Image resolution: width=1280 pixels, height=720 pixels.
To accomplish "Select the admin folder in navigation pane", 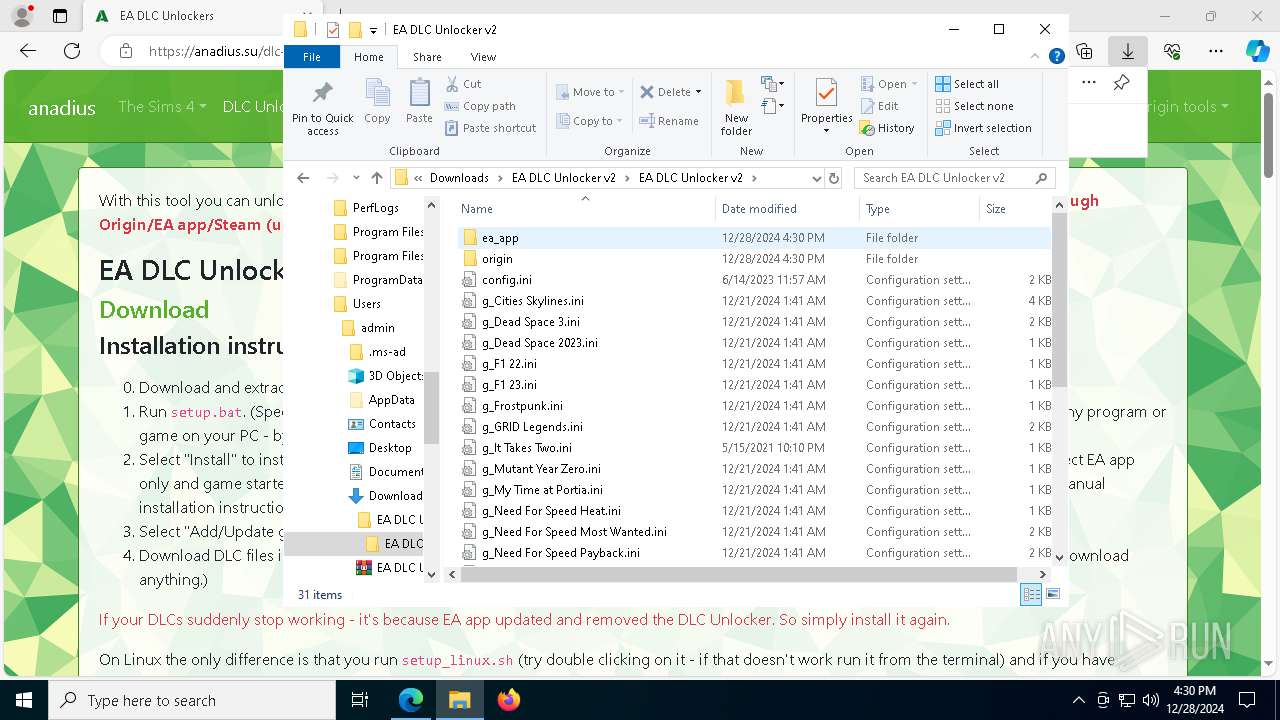I will 377,328.
